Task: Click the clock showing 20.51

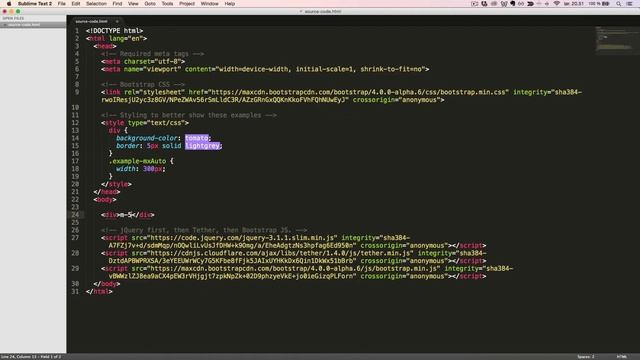Action: (573, 4)
